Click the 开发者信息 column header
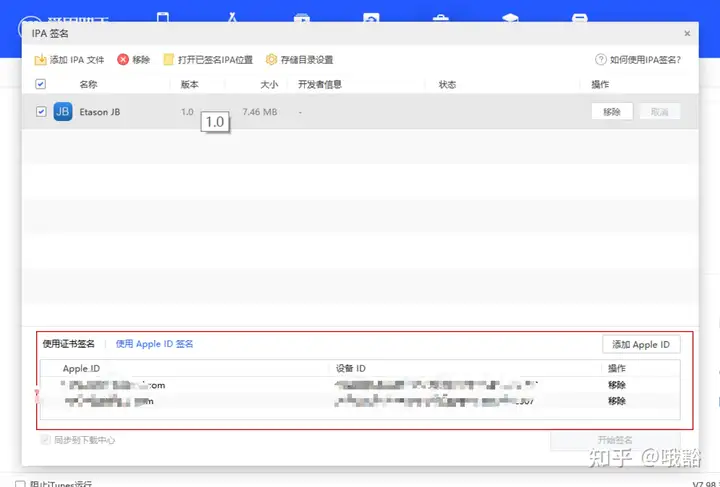720x487 pixels. (320, 84)
